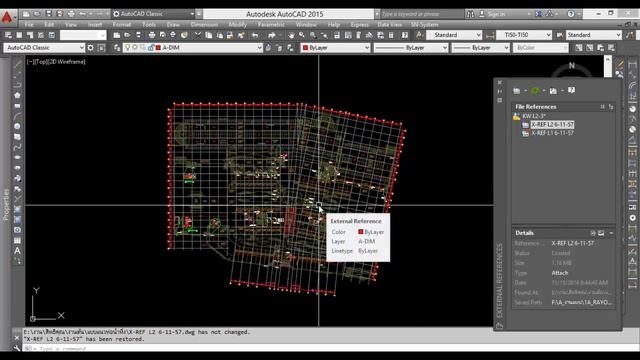Toggle tree view in File References header
The width and height of the screenshot is (640, 360).
(x=611, y=107)
